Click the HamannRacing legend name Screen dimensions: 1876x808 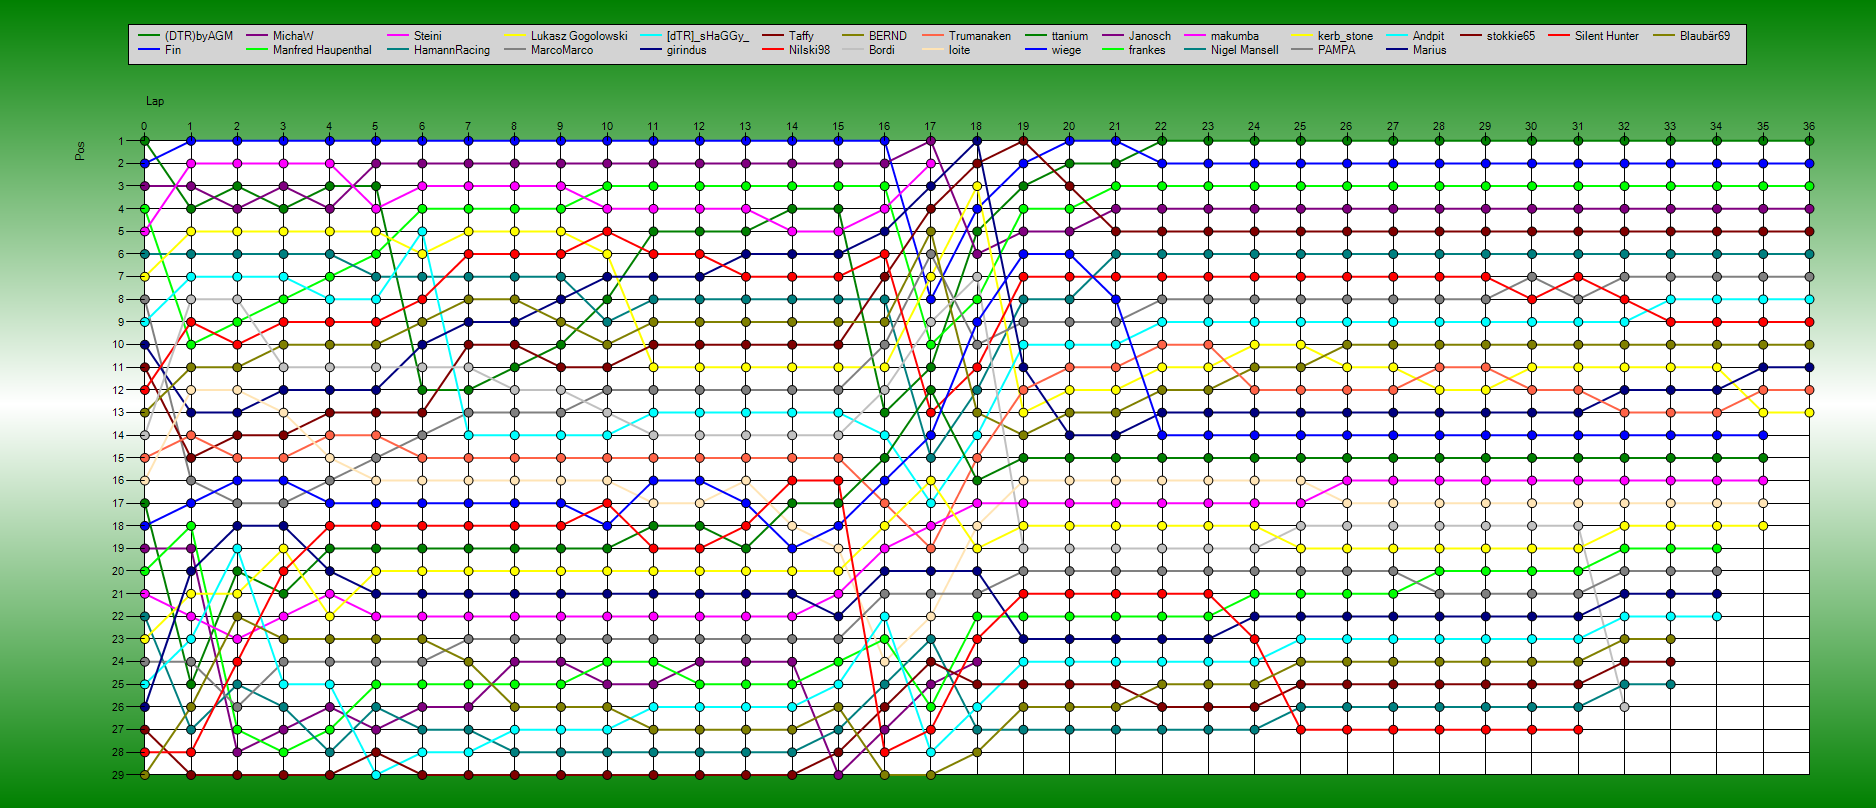point(452,50)
